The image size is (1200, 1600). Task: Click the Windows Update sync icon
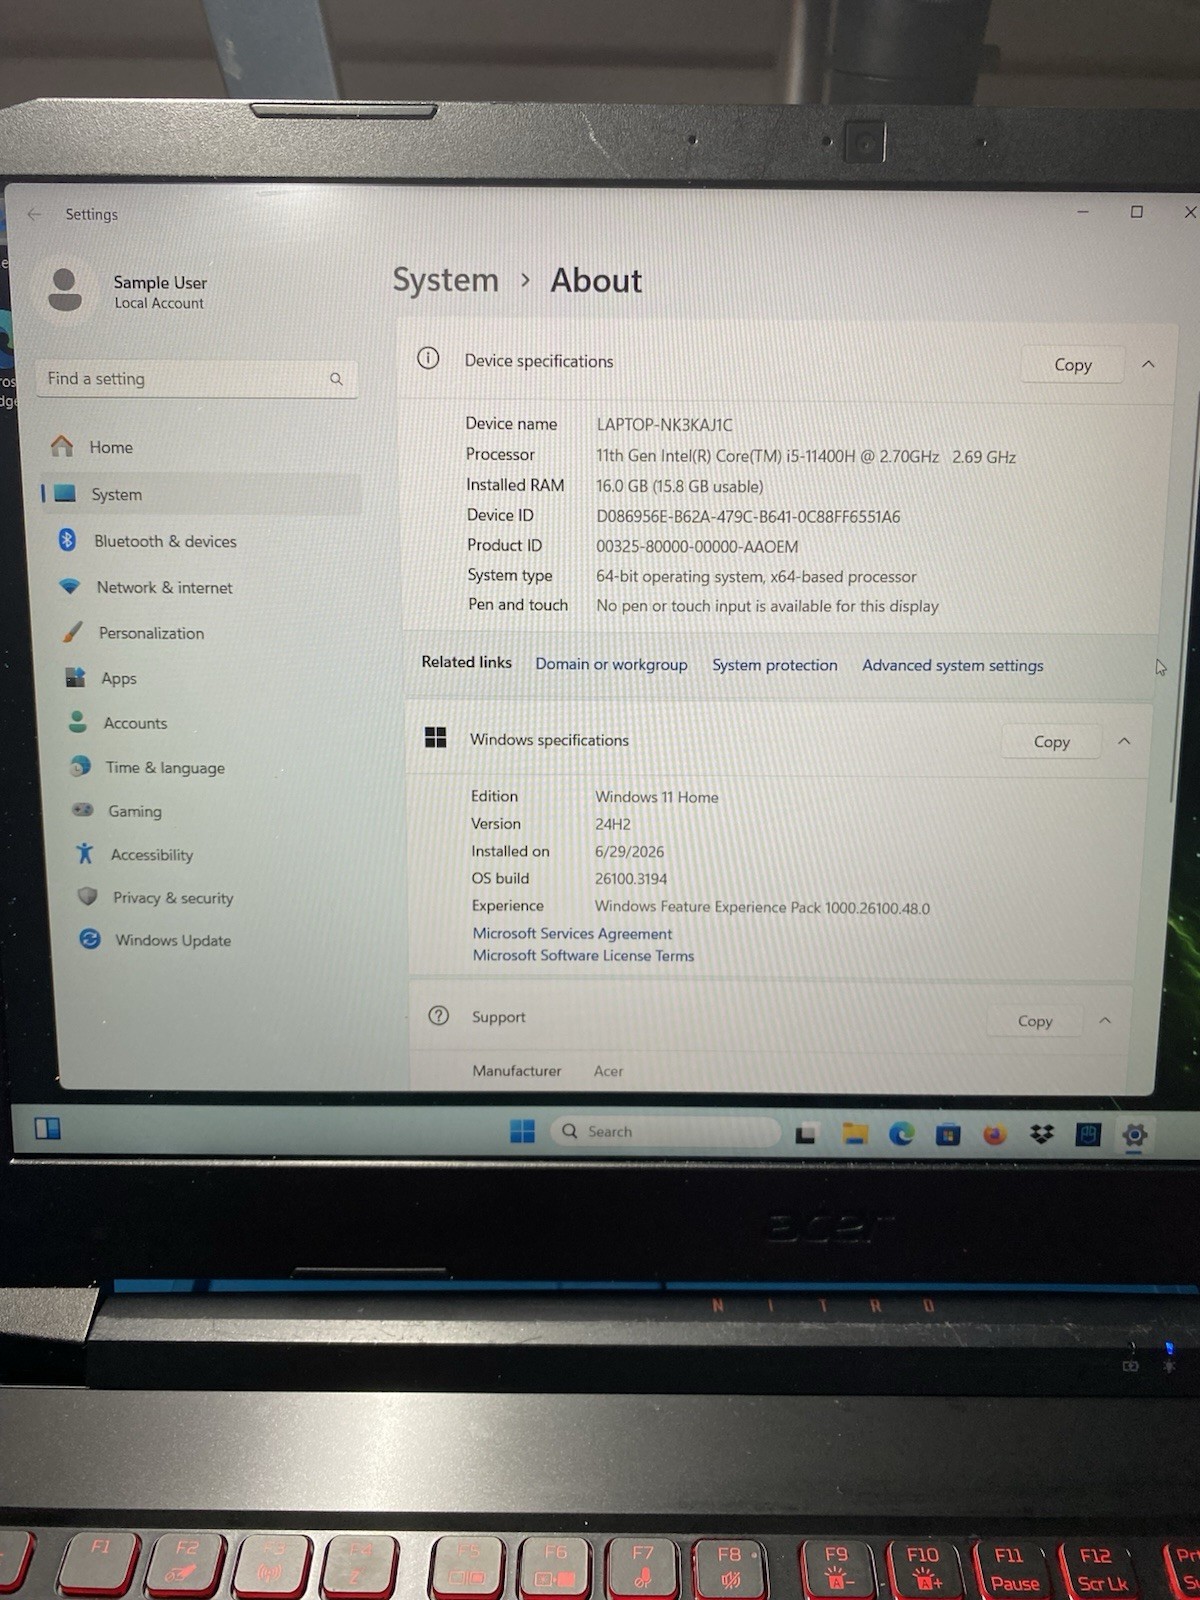click(90, 939)
